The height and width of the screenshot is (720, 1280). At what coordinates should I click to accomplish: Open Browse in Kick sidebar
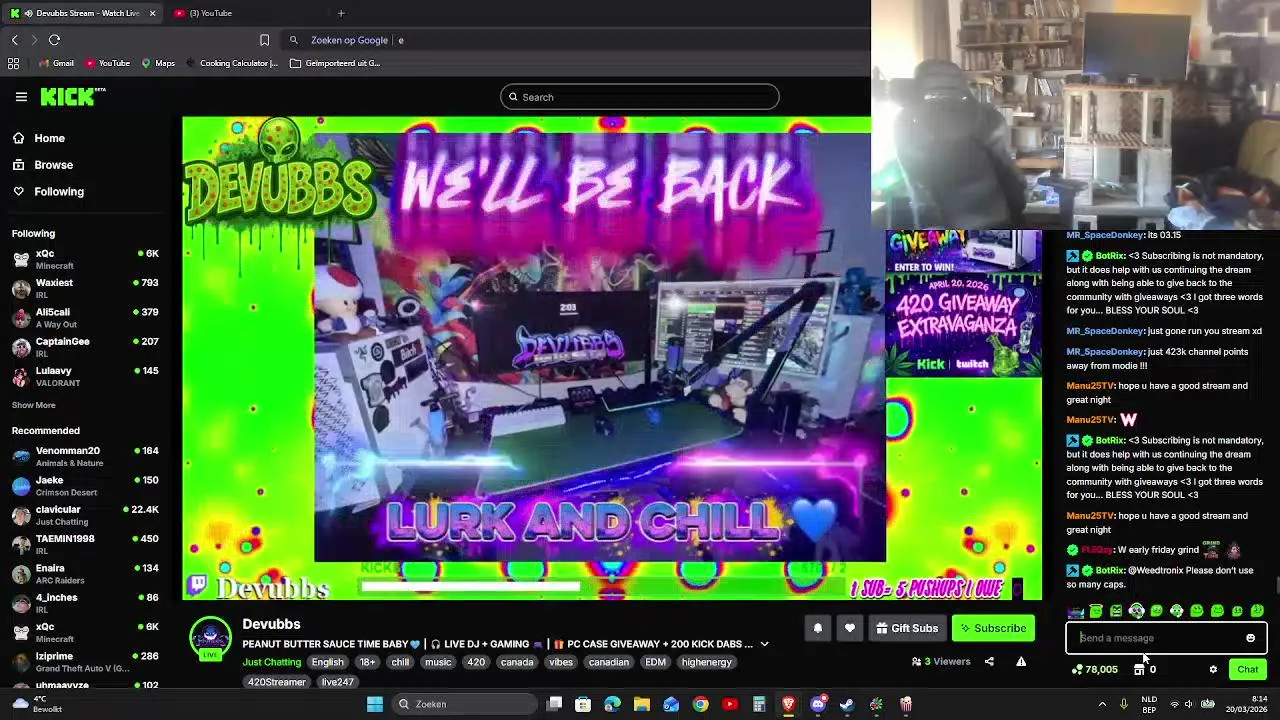(53, 165)
